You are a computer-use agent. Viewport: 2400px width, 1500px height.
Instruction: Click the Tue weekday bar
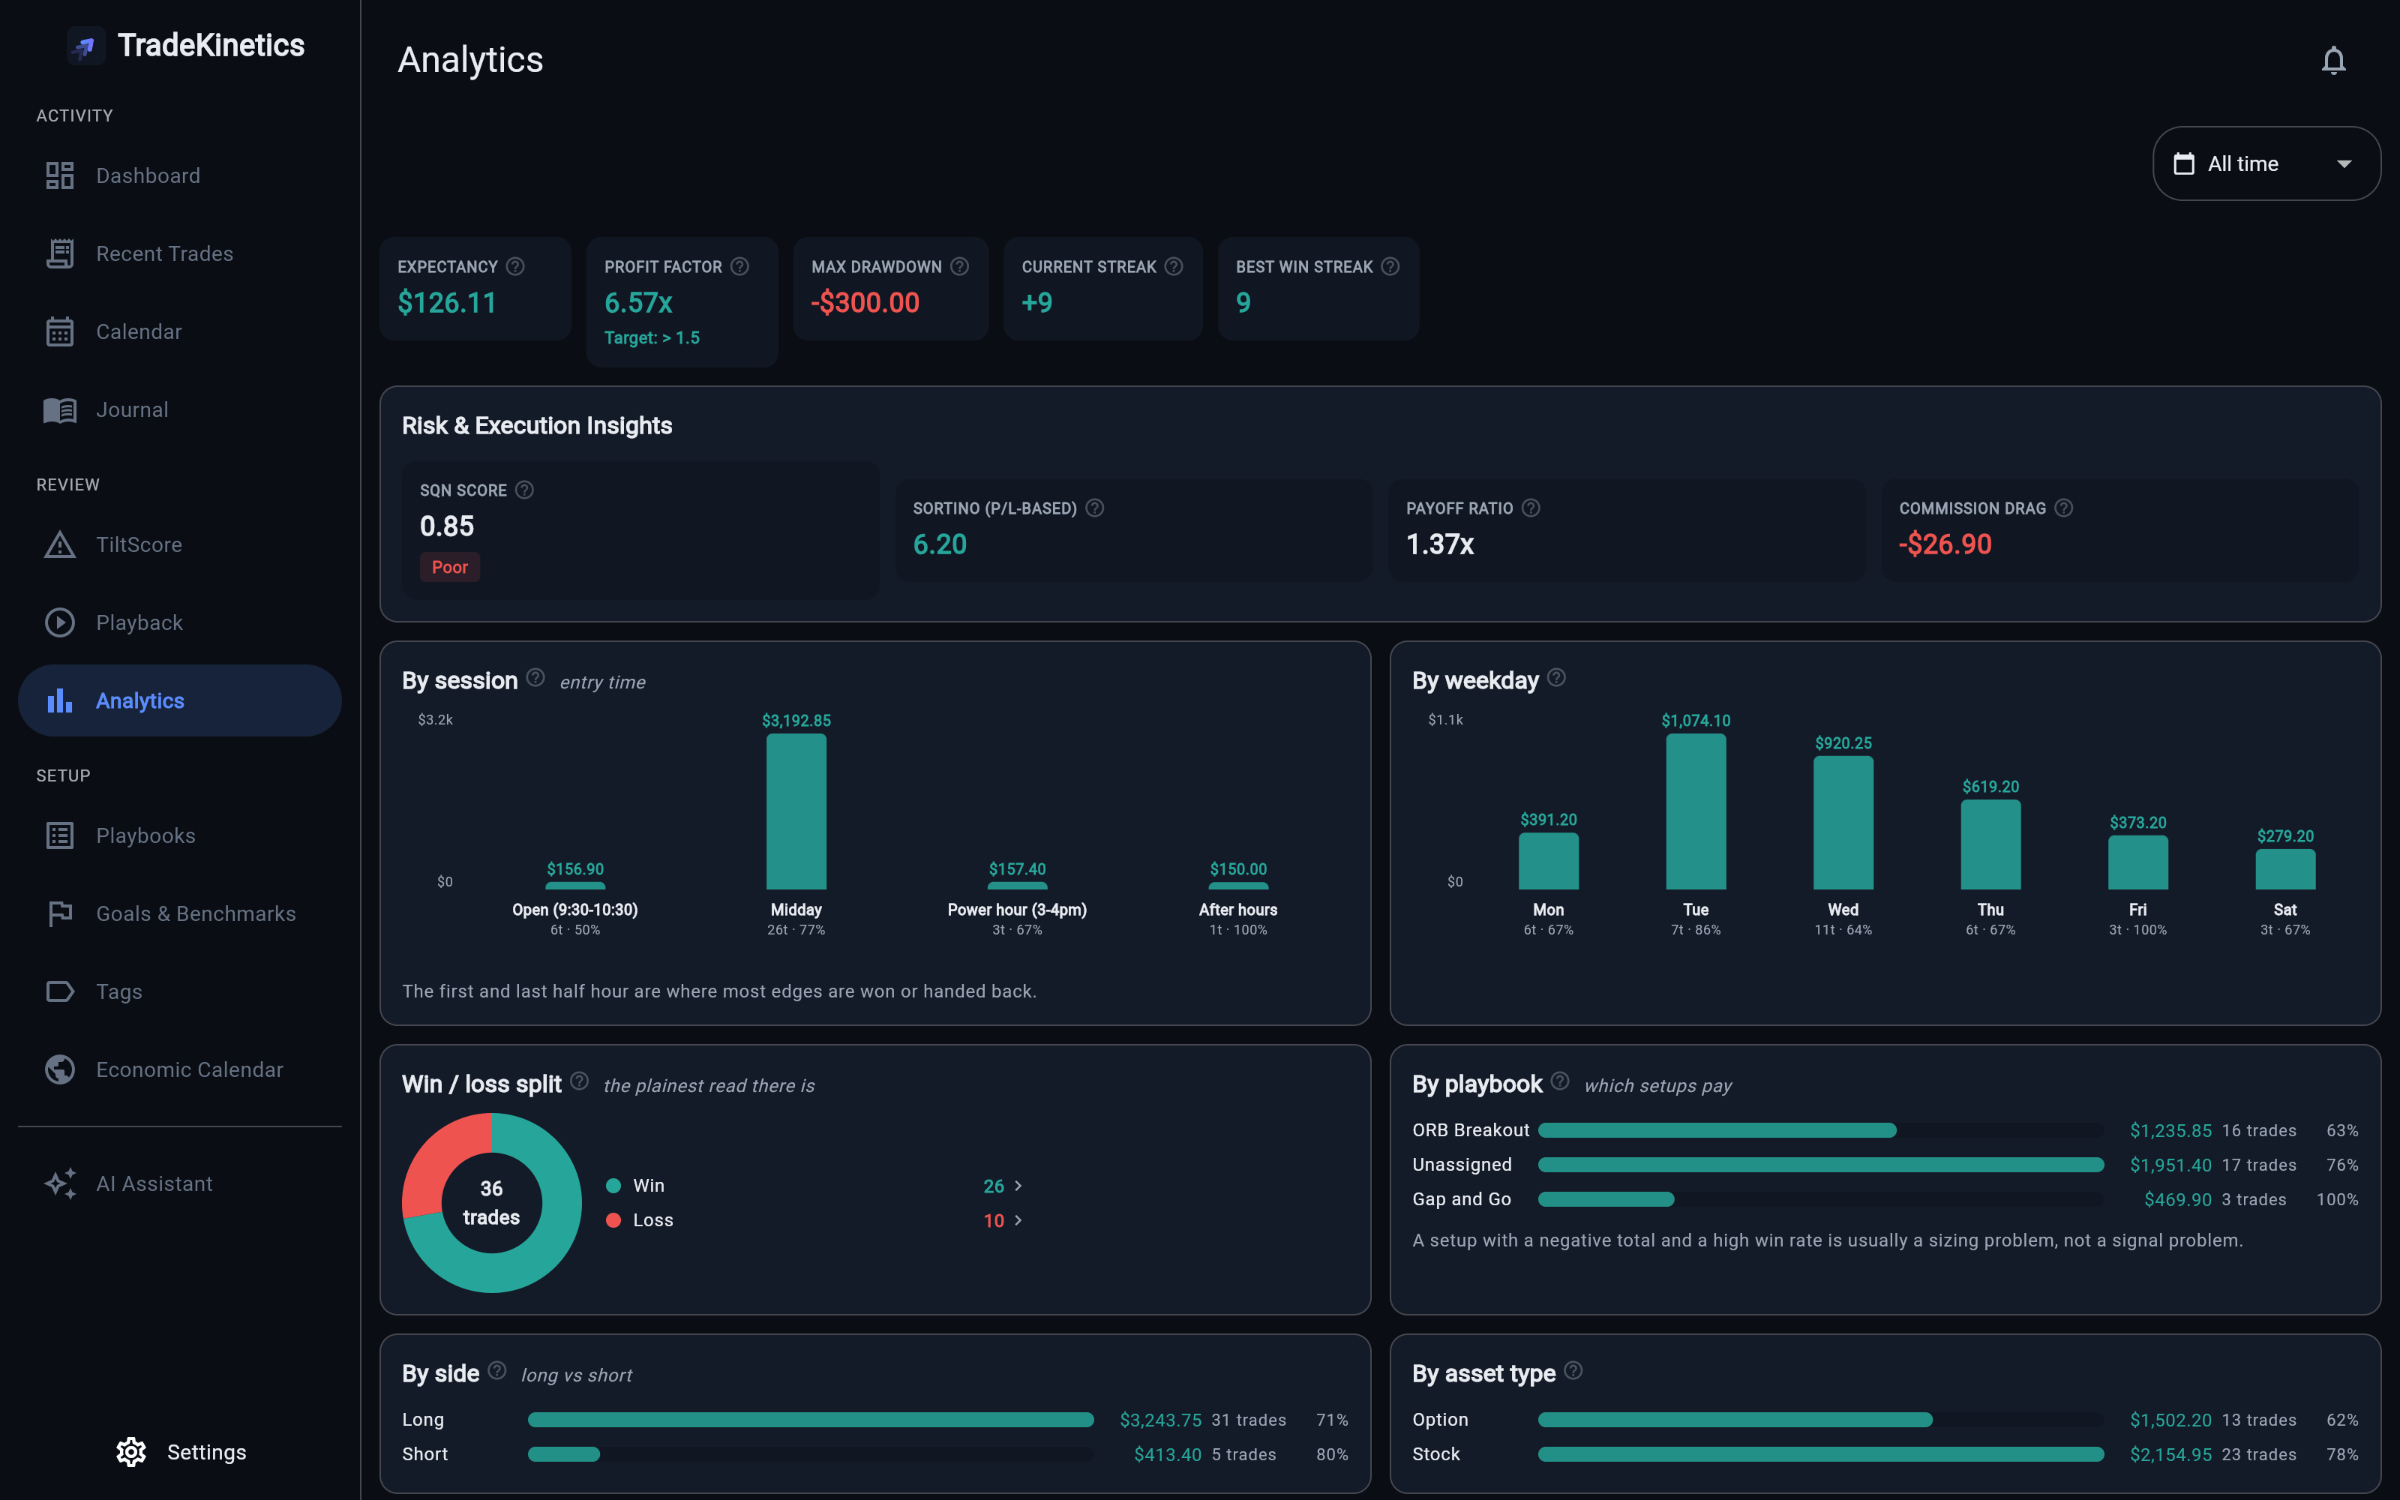tap(1696, 811)
